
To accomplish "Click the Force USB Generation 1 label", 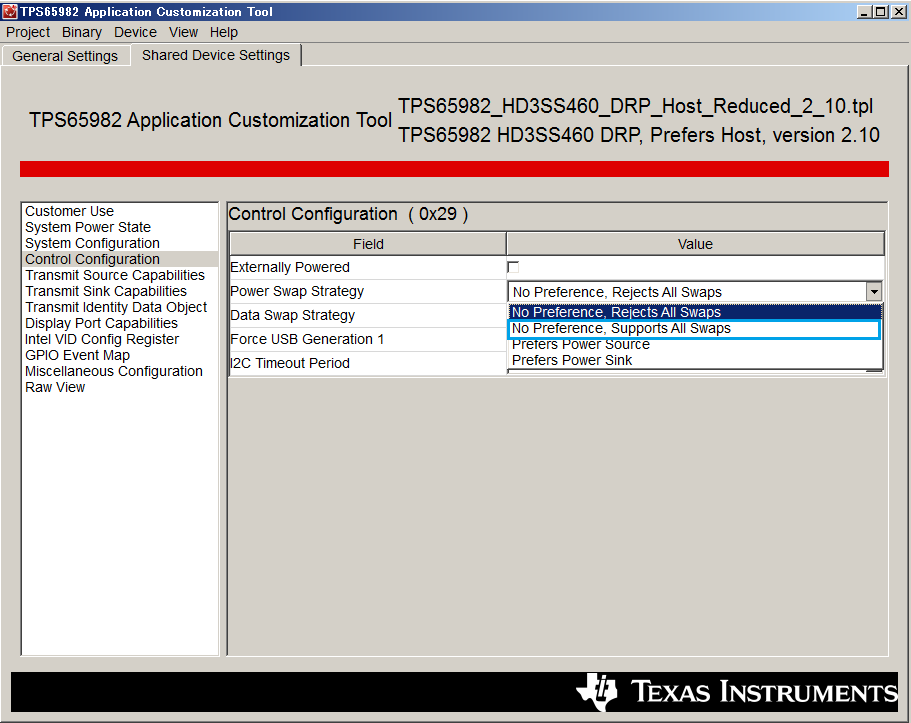I will (307, 339).
